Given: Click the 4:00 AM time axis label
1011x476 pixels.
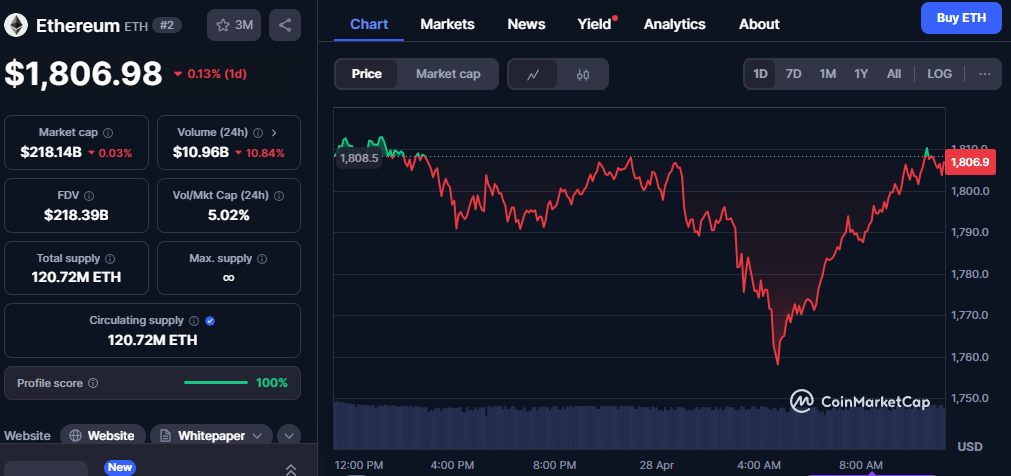Looking at the screenshot, I should coord(760,465).
